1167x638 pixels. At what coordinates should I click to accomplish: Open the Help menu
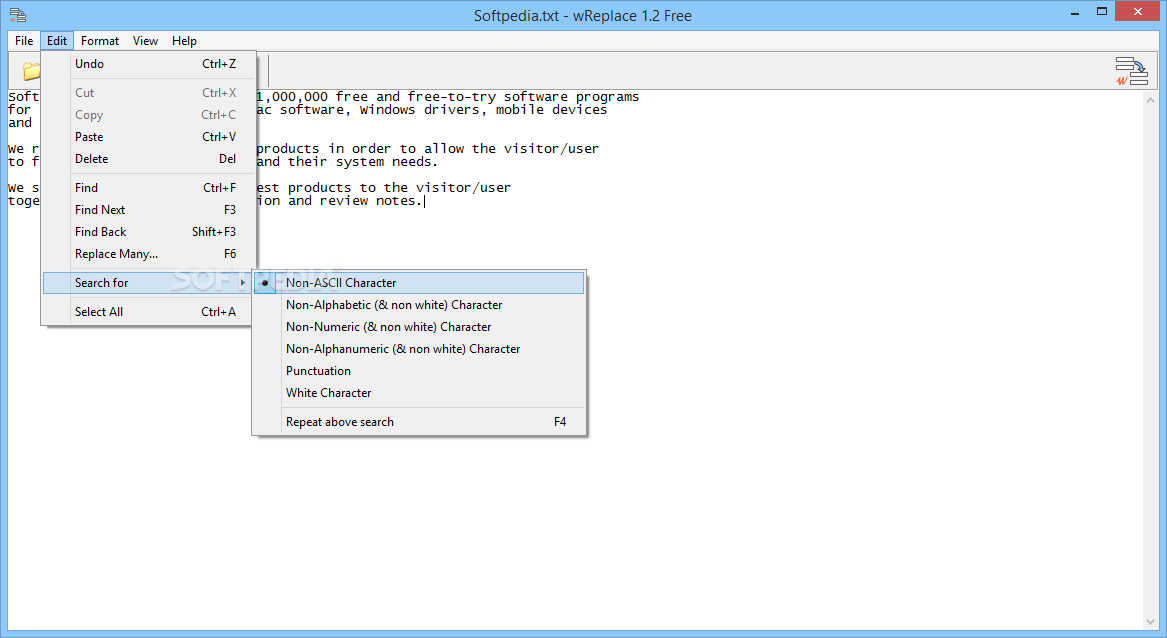[x=184, y=41]
